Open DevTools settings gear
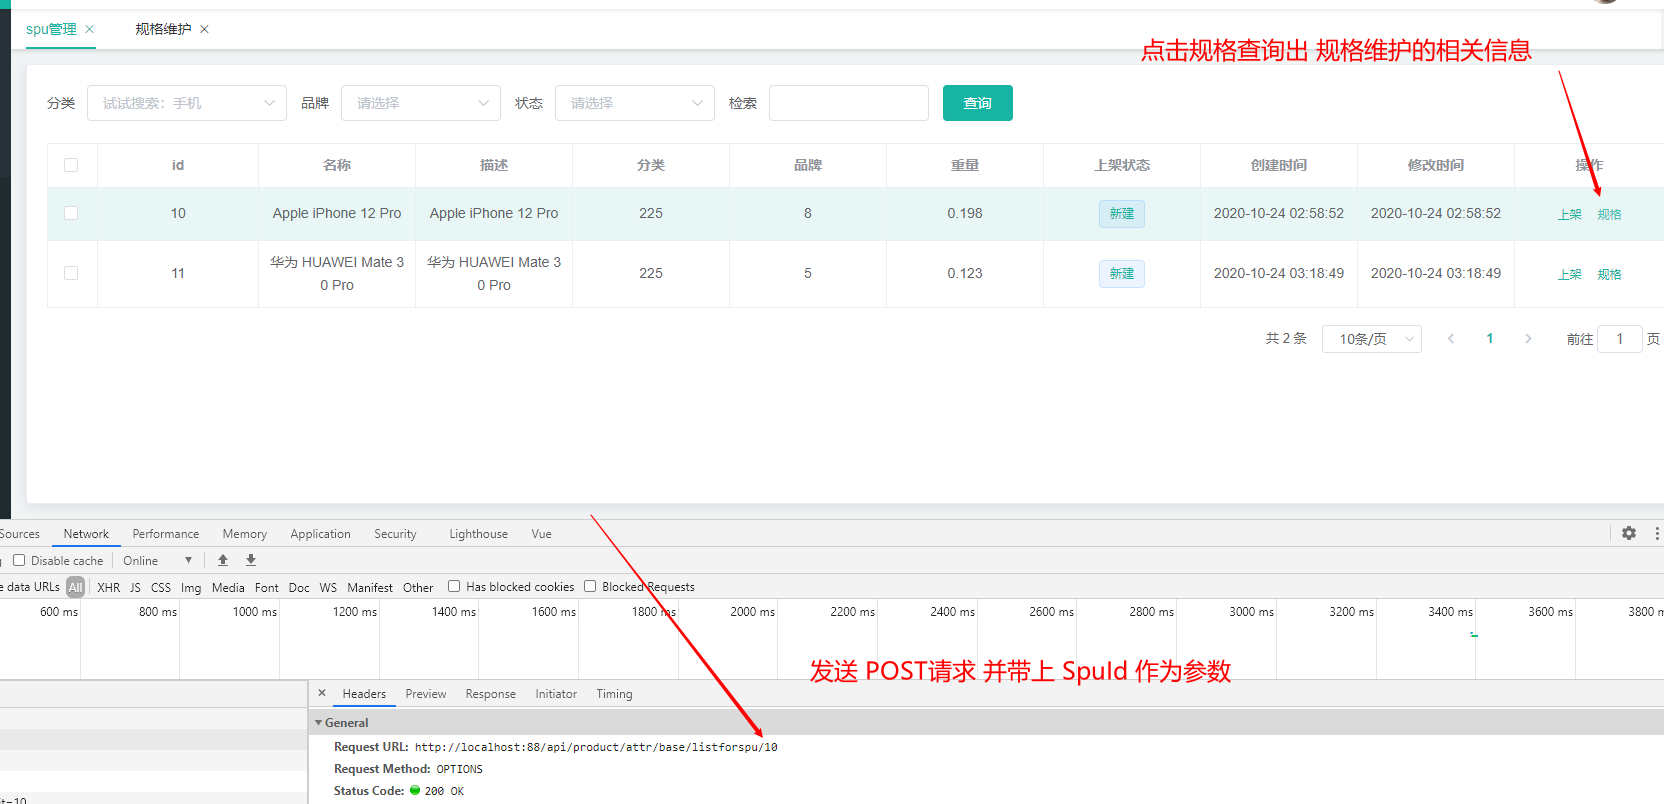 [x=1629, y=533]
